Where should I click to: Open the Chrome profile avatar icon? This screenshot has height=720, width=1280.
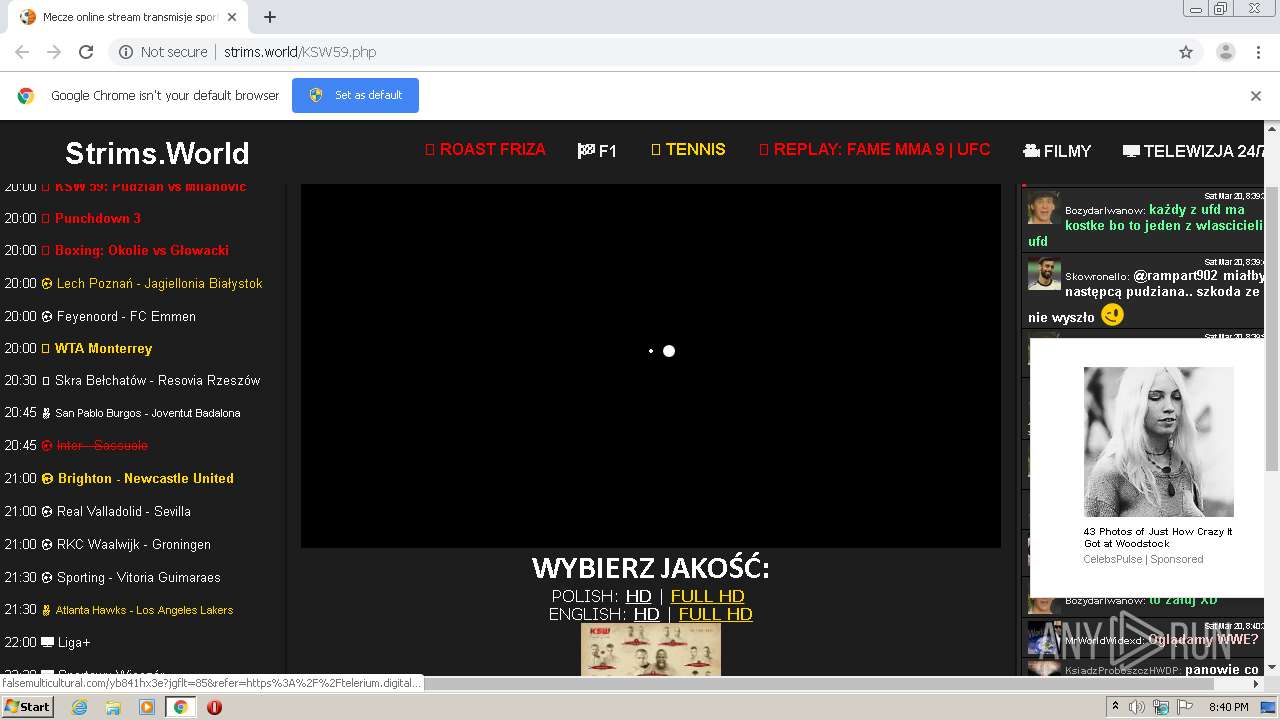(x=1225, y=52)
